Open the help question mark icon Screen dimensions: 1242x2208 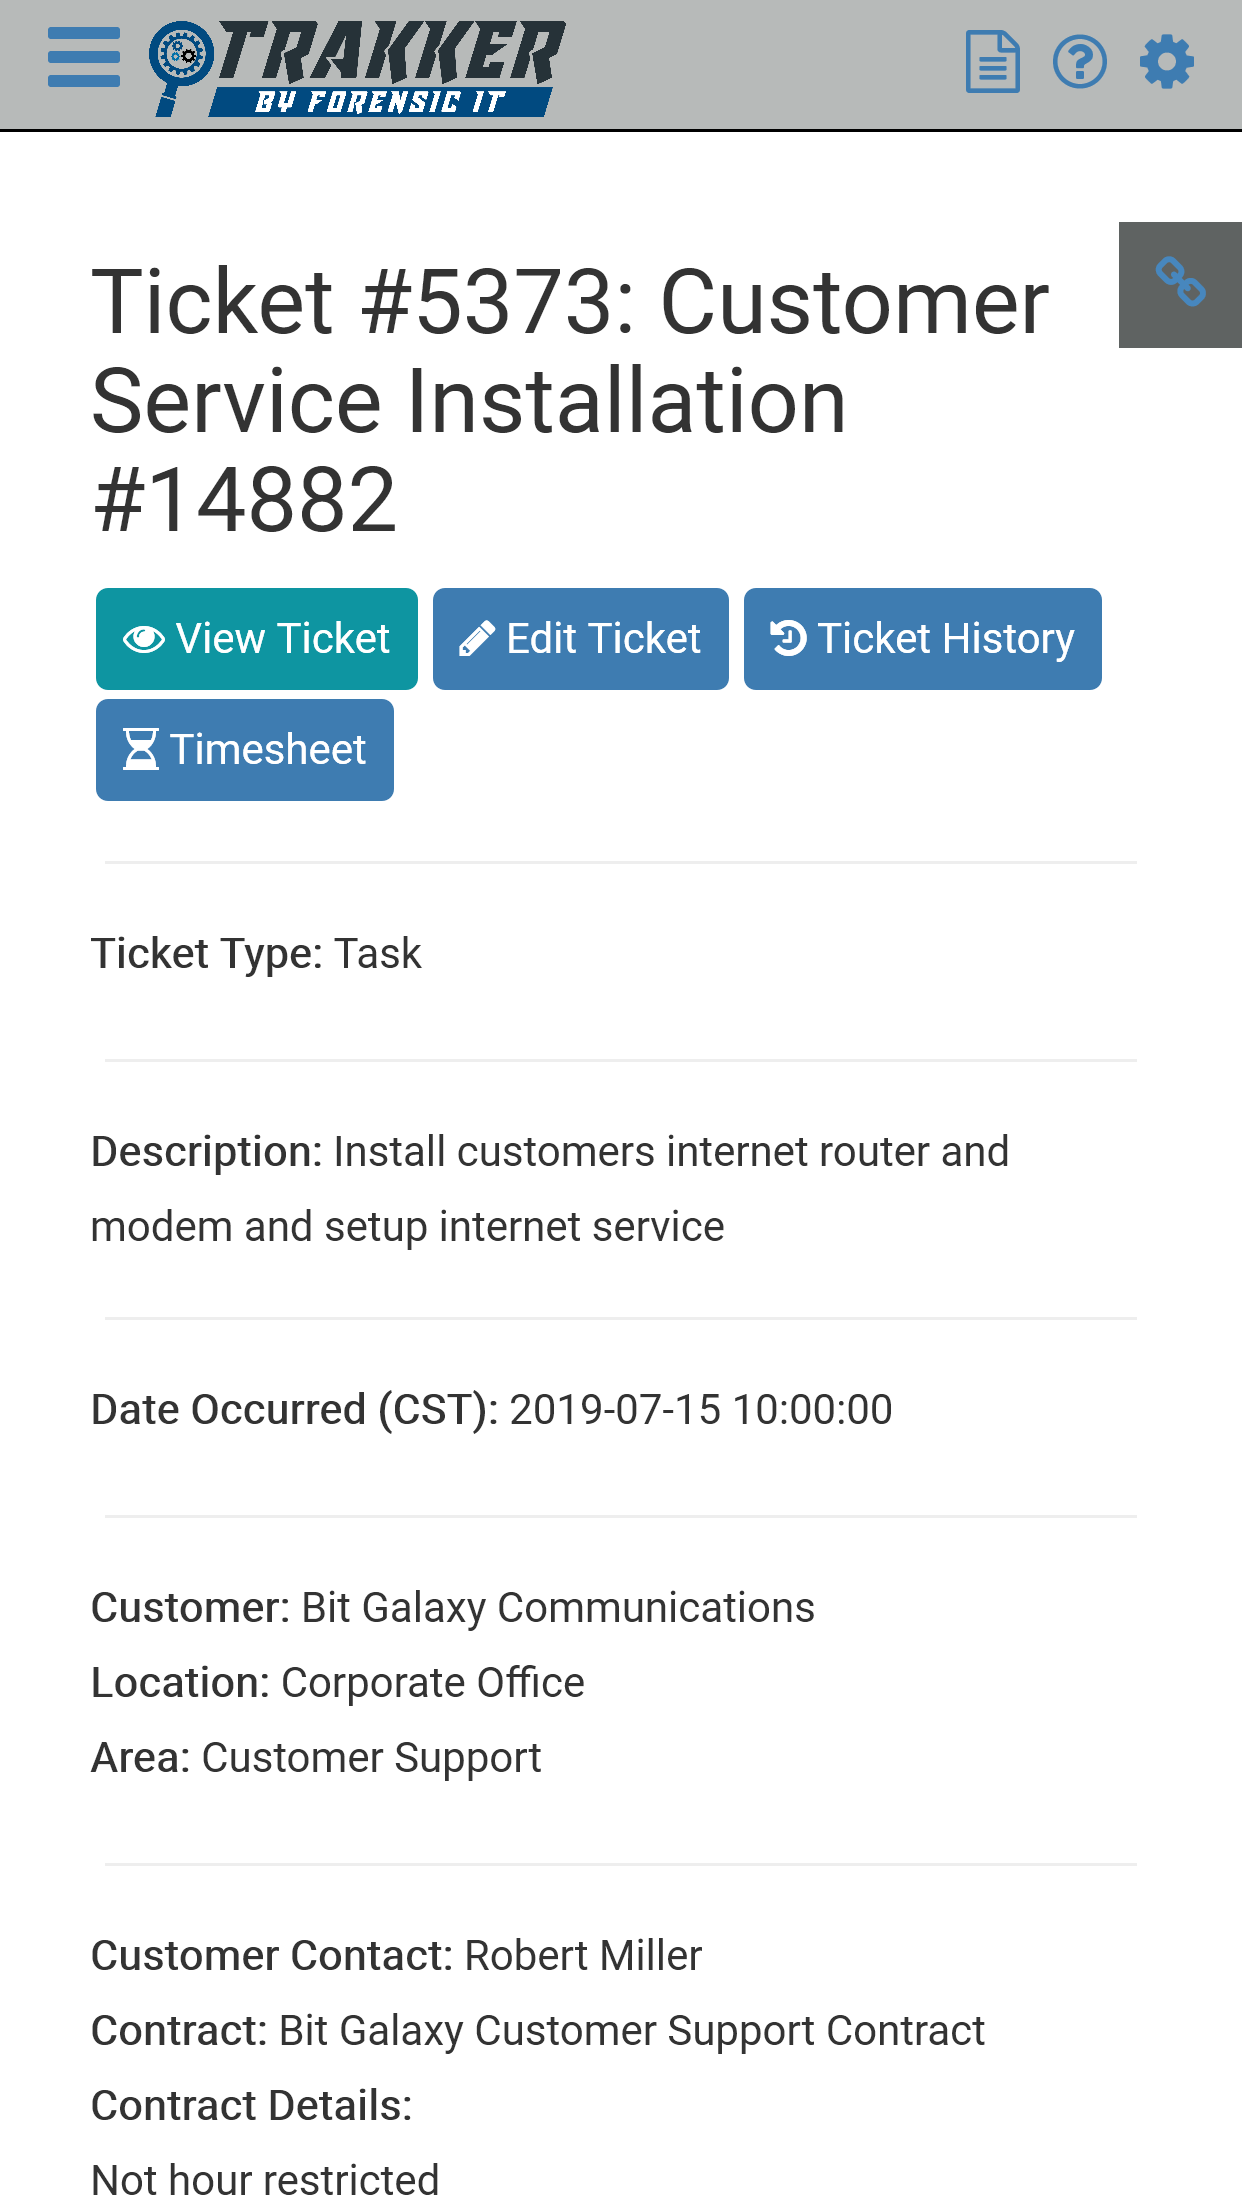pos(1080,62)
